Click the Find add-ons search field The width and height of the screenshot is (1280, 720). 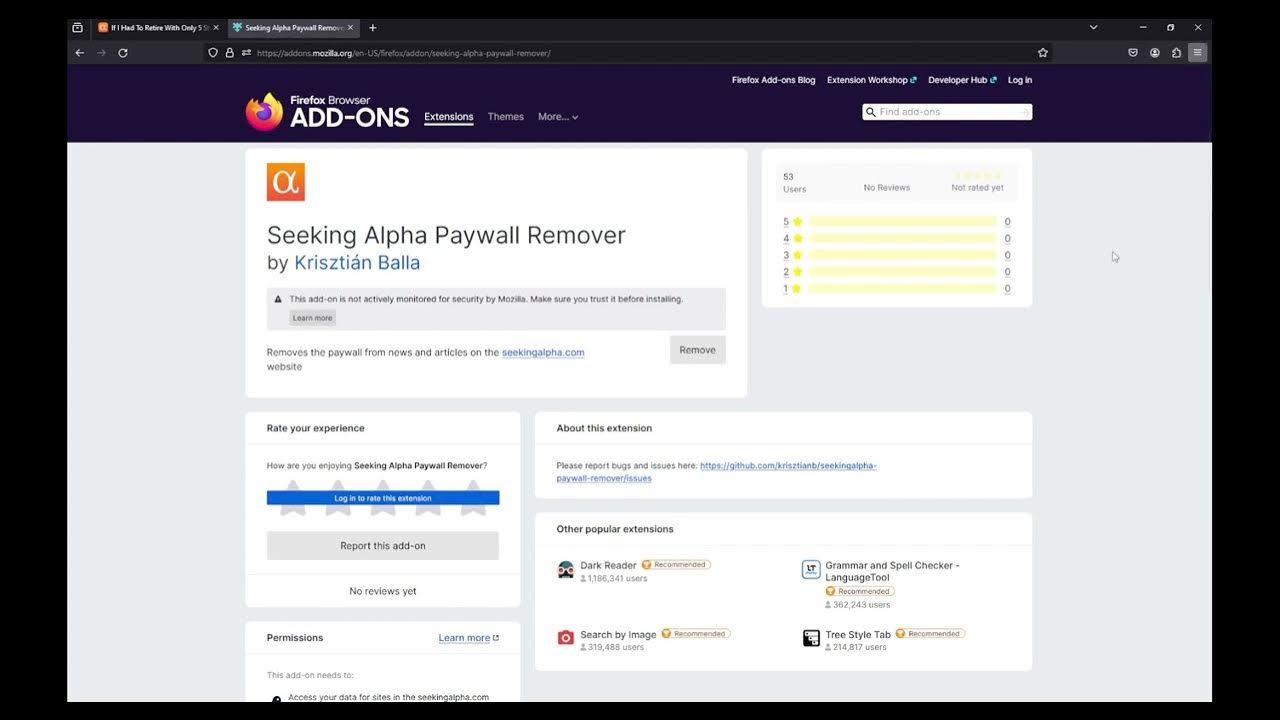point(947,112)
